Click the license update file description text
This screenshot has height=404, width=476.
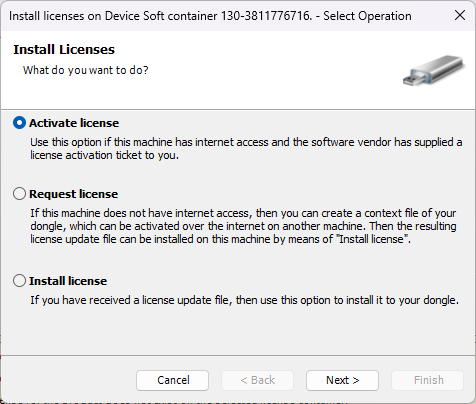[245, 300]
